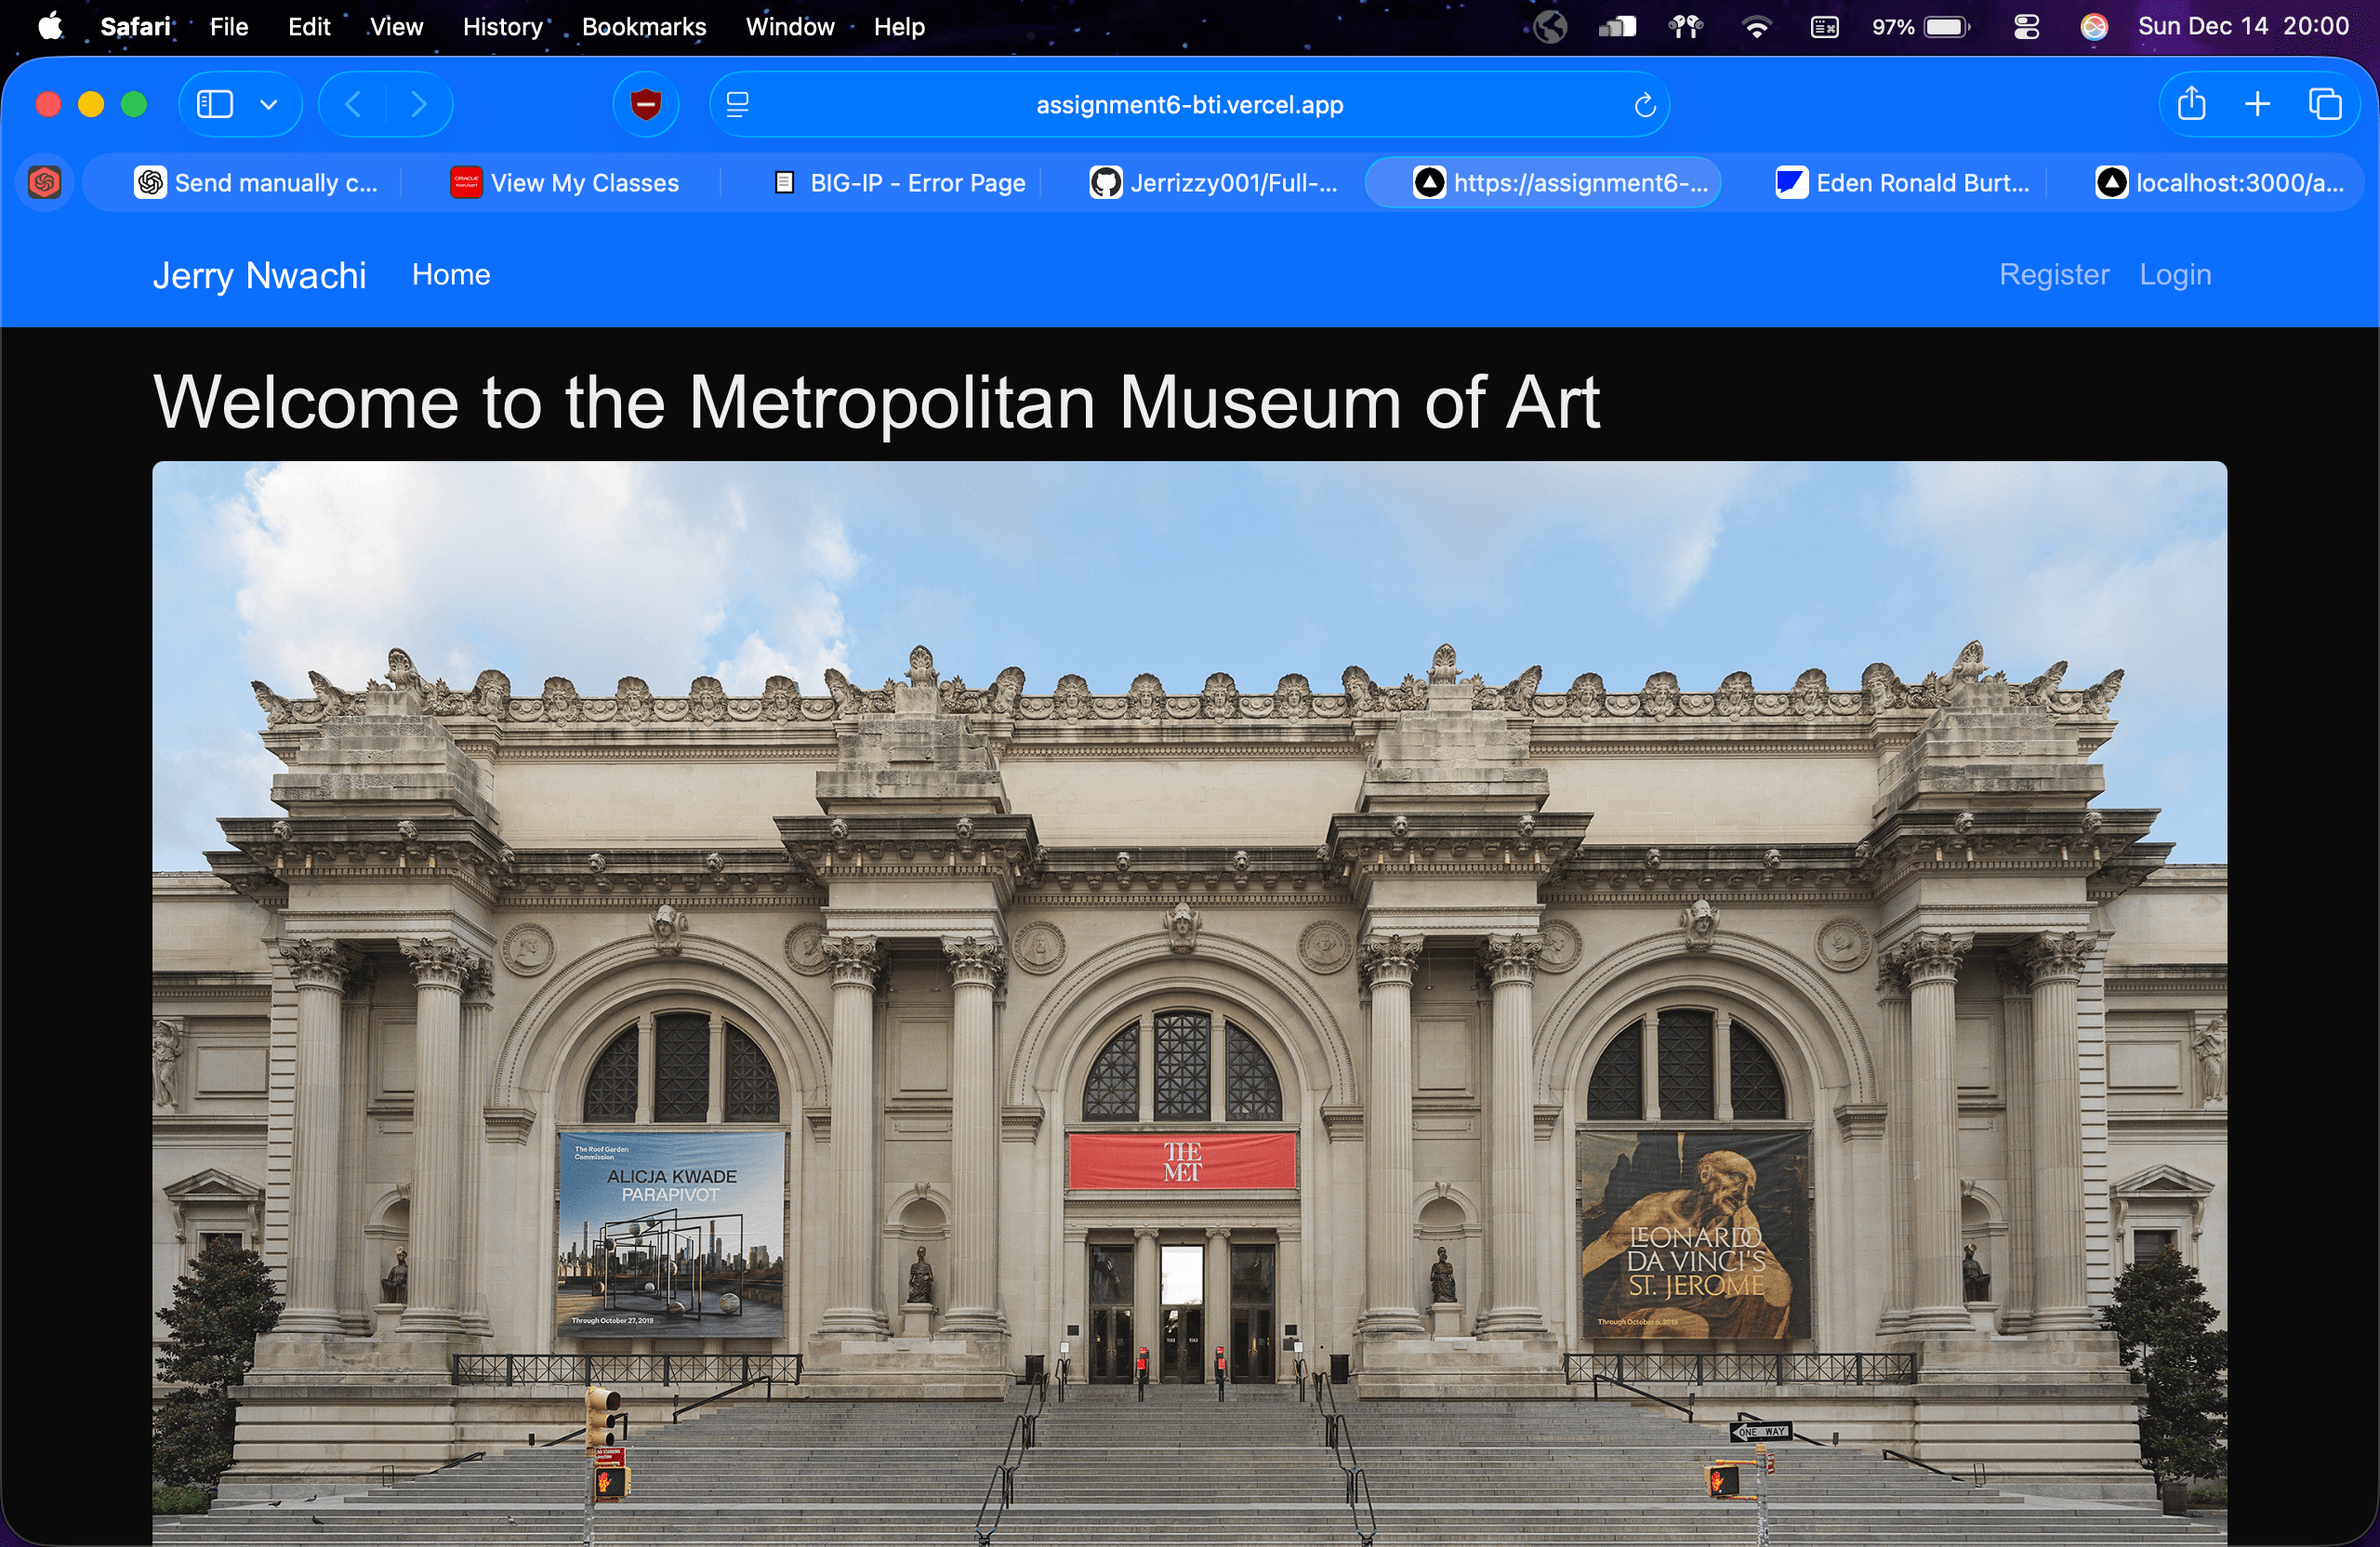Screen dimensions: 2380x1547
Task: Open Control Center icon in menu bar
Action: (2026, 27)
